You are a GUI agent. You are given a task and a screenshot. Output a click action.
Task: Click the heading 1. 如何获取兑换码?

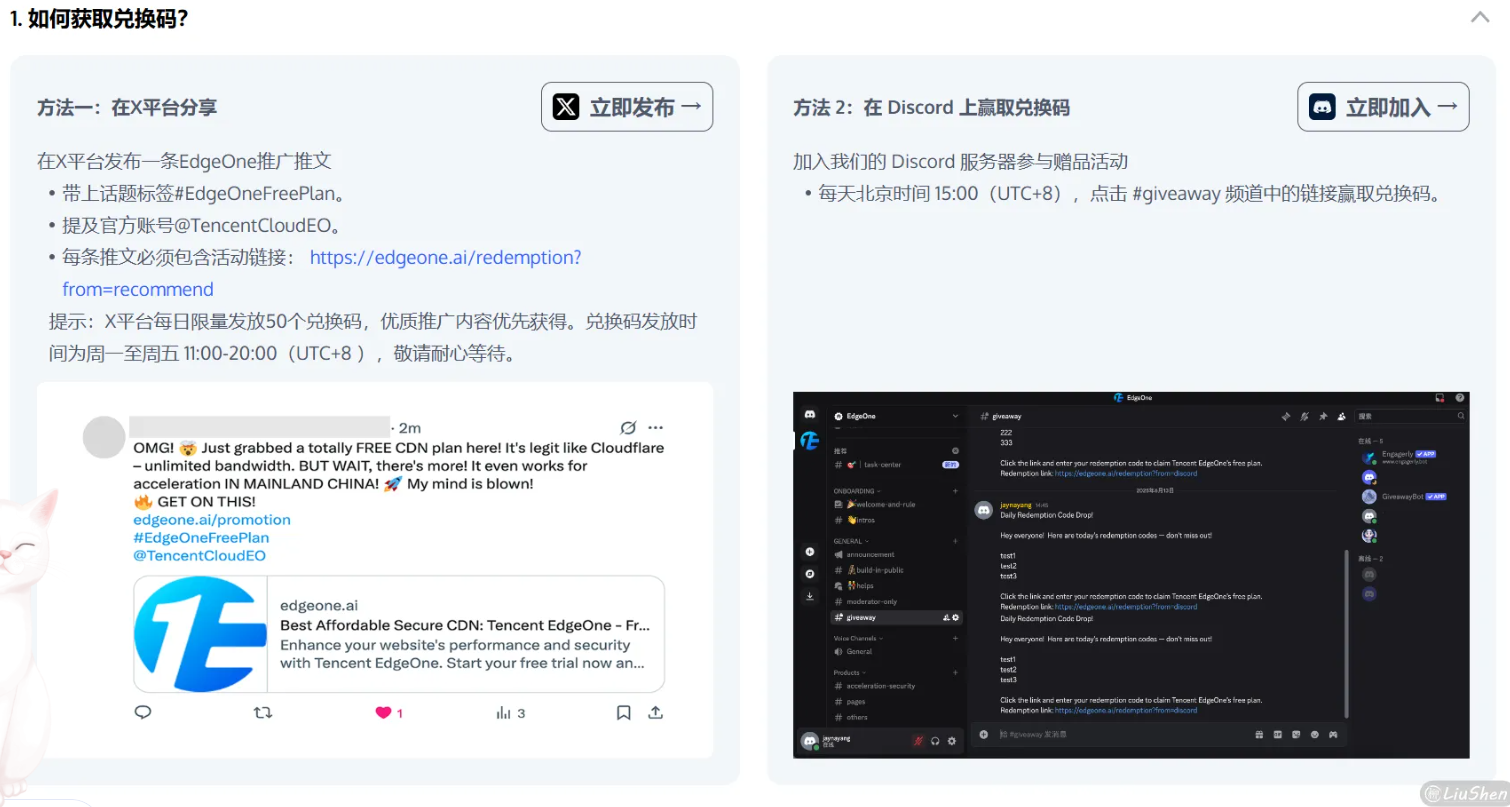(x=99, y=18)
